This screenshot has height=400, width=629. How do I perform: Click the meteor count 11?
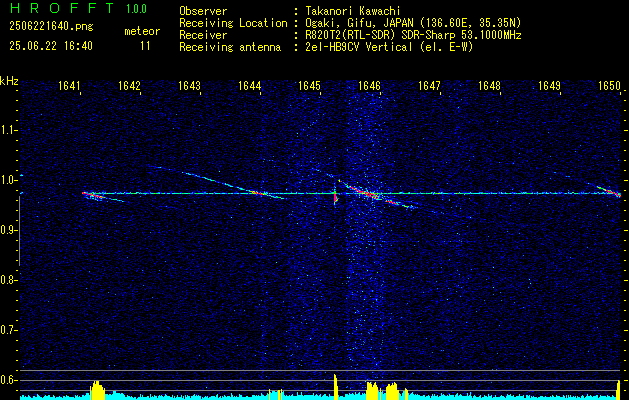[x=145, y=46]
